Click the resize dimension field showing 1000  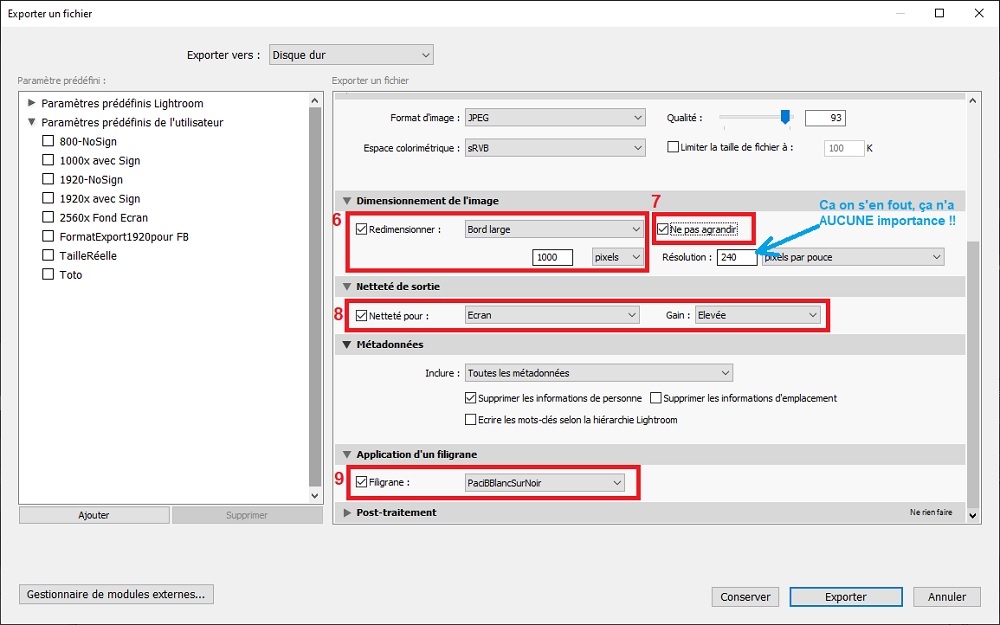(x=552, y=257)
